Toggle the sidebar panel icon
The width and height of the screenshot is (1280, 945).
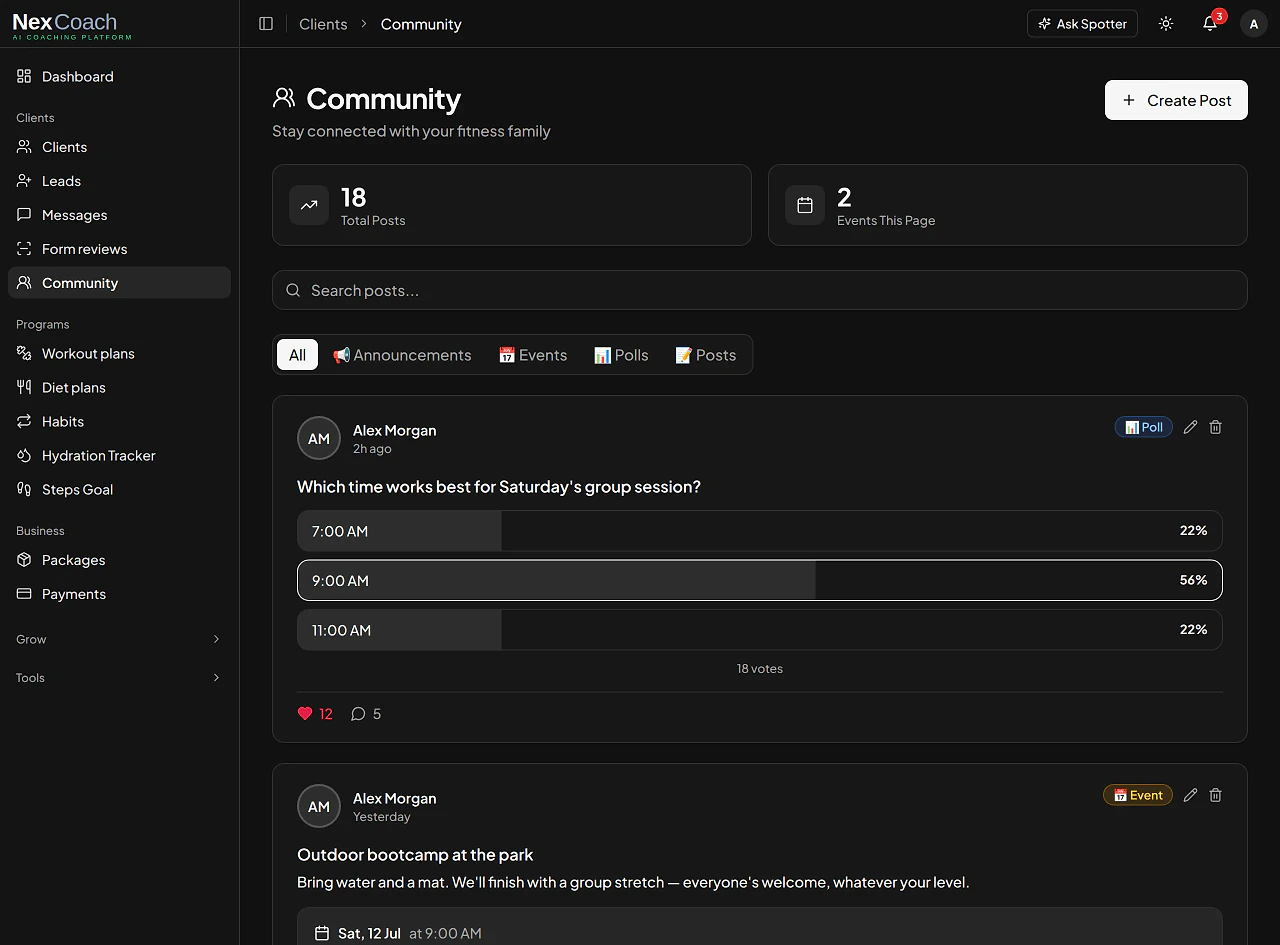266,24
